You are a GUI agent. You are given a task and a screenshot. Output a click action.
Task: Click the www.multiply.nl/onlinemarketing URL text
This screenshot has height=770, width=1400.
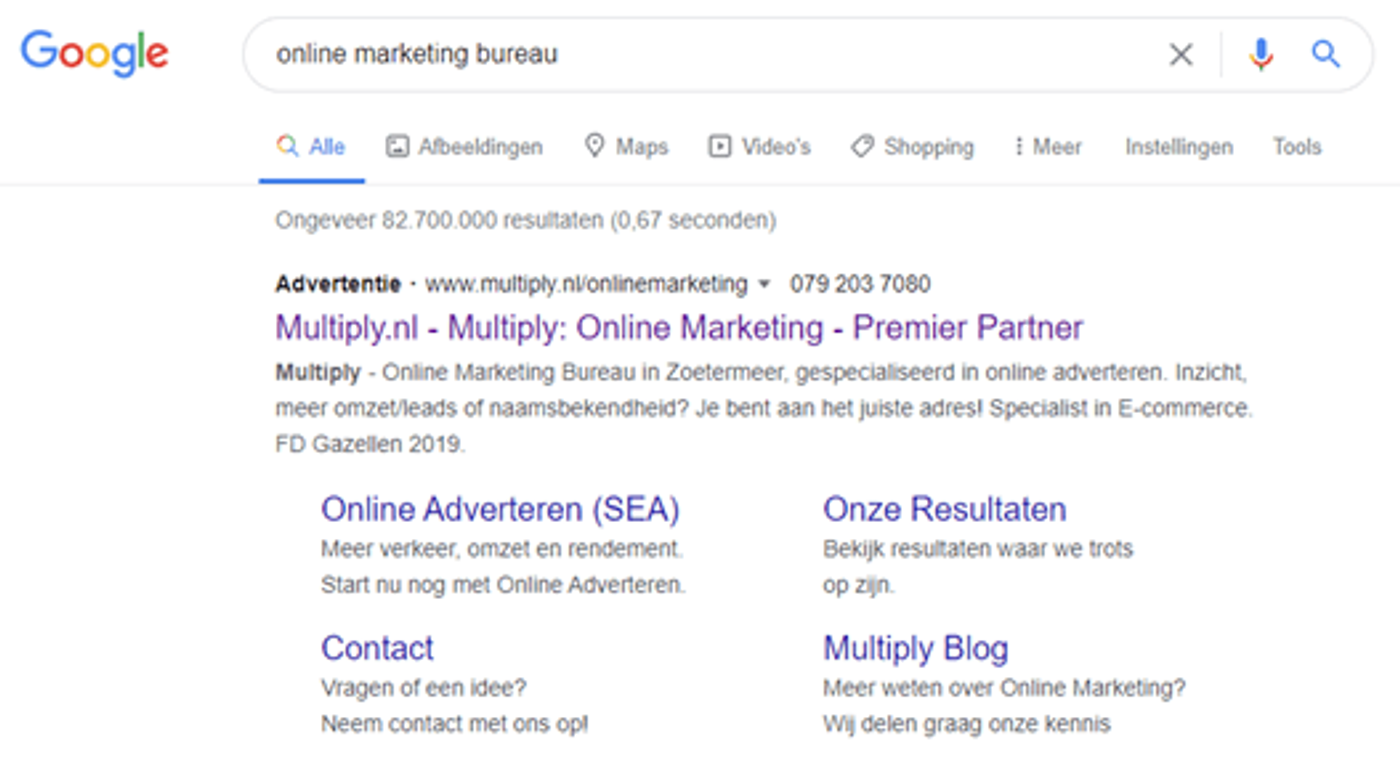click(586, 284)
